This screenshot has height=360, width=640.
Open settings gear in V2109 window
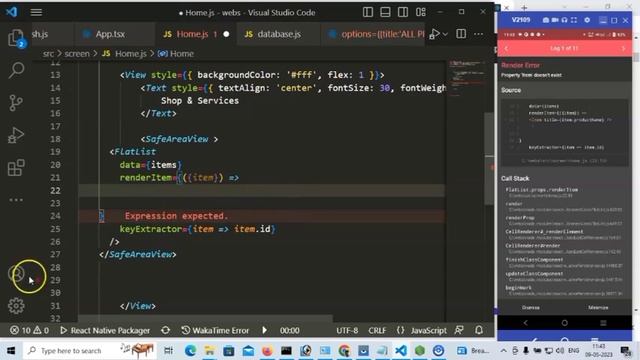587,20
